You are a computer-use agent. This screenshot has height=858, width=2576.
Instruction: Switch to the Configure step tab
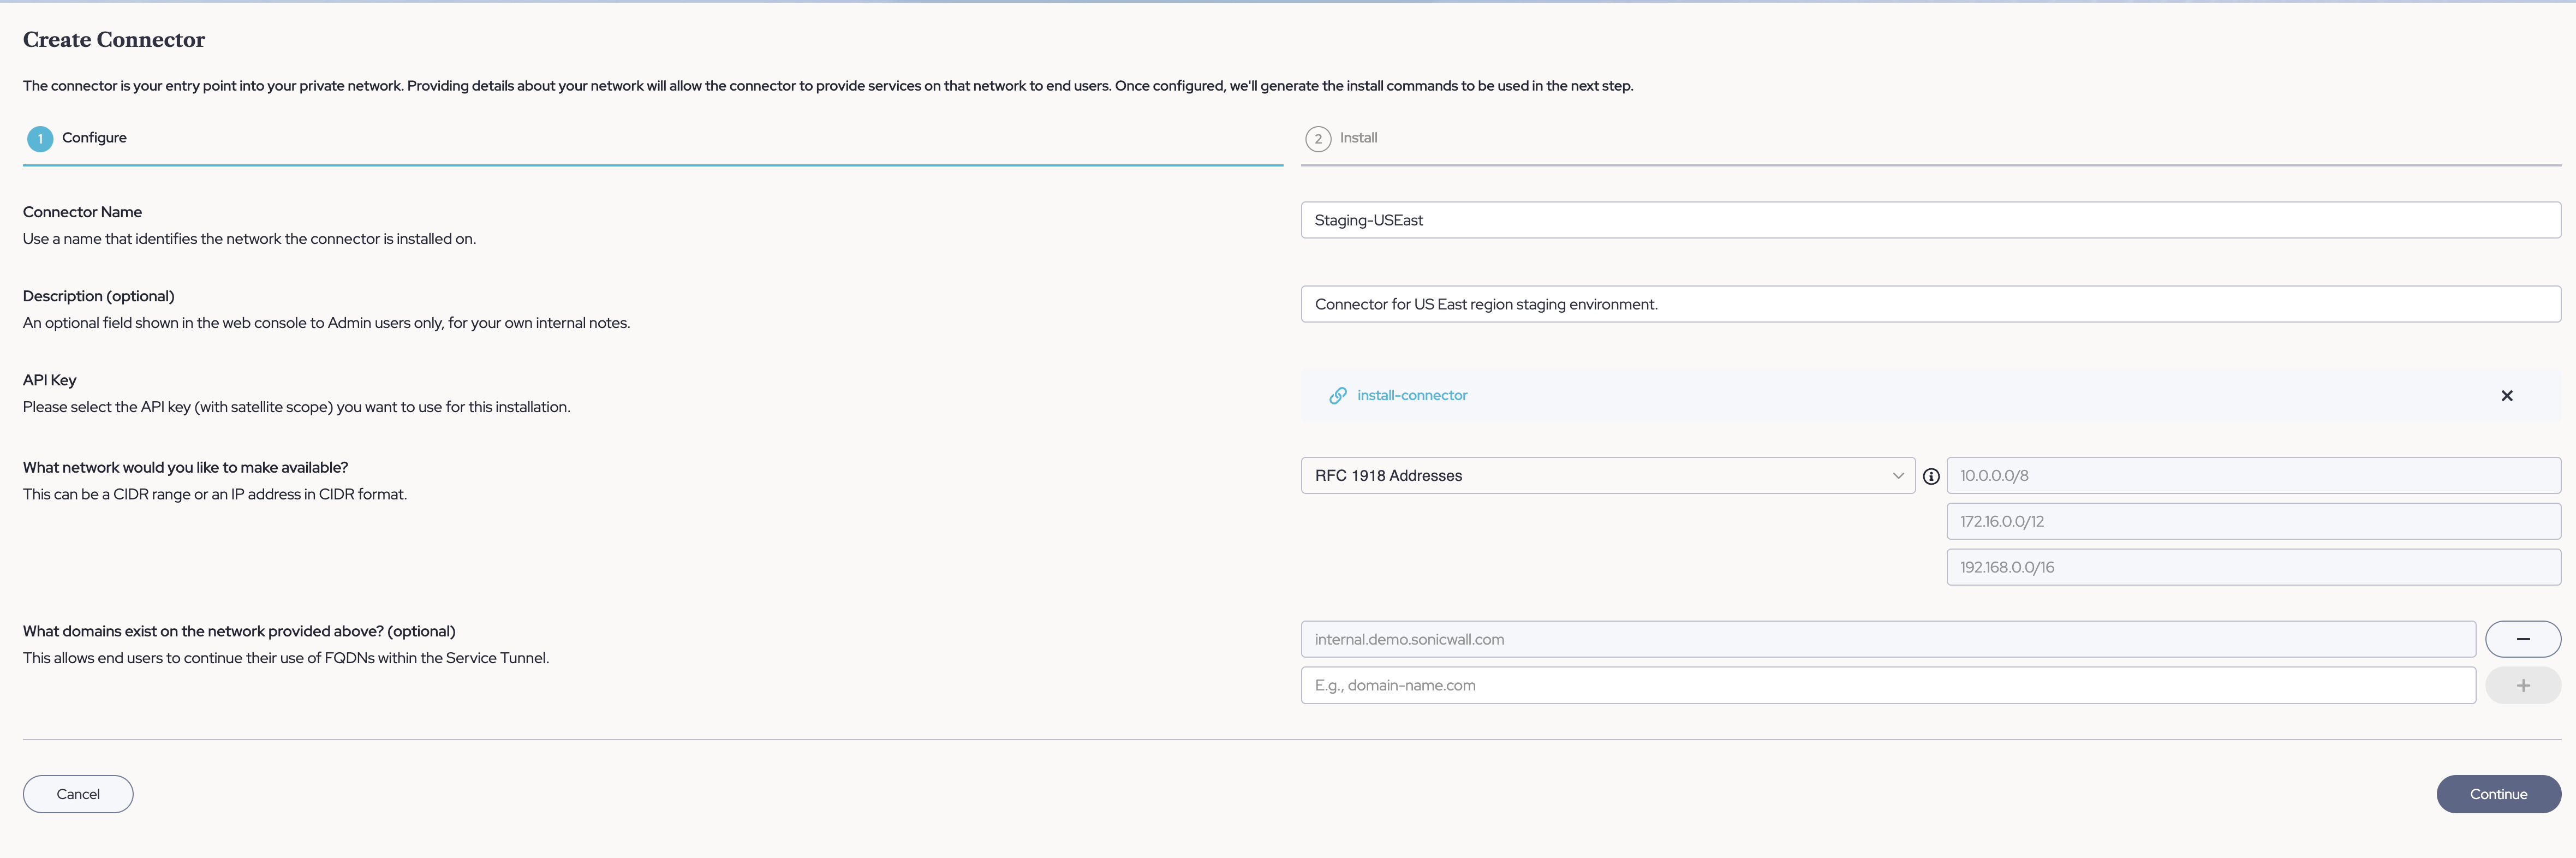click(x=94, y=138)
